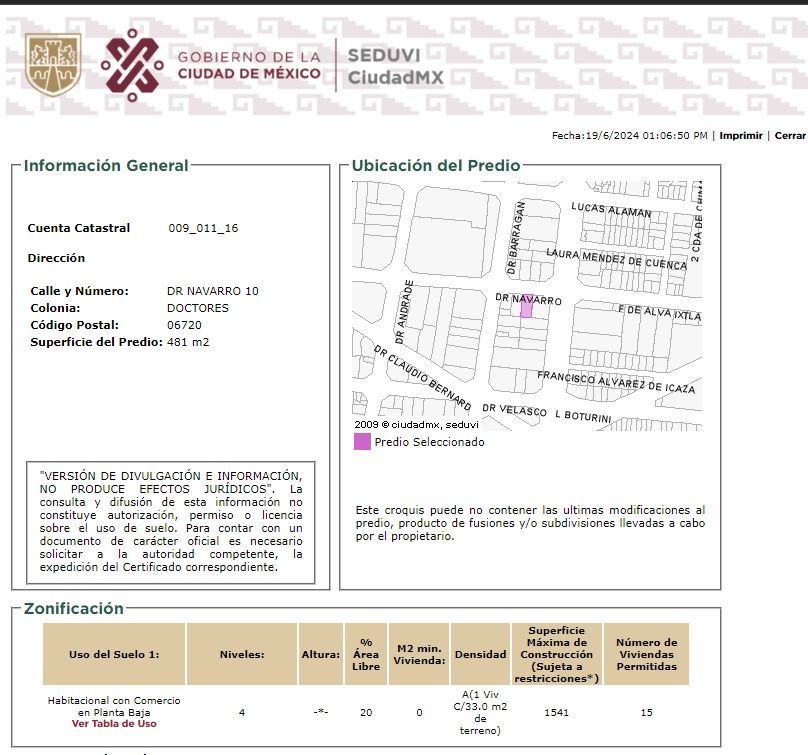Click the Cerrar link
The image size is (808, 755).
point(790,136)
